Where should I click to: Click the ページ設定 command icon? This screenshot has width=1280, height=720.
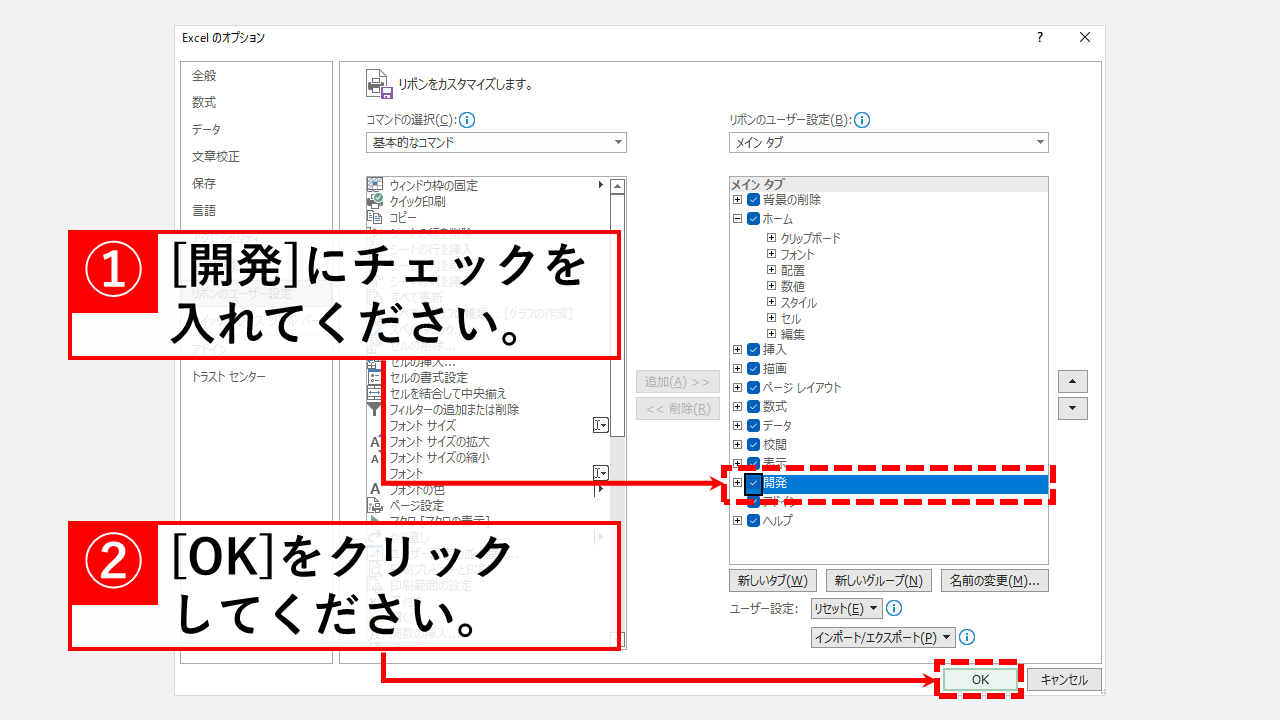(x=375, y=505)
